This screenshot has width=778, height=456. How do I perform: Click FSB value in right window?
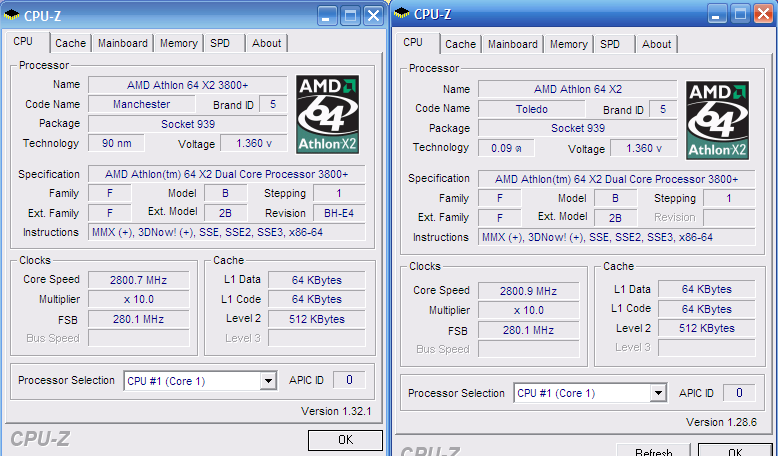pyautogui.click(x=528, y=330)
